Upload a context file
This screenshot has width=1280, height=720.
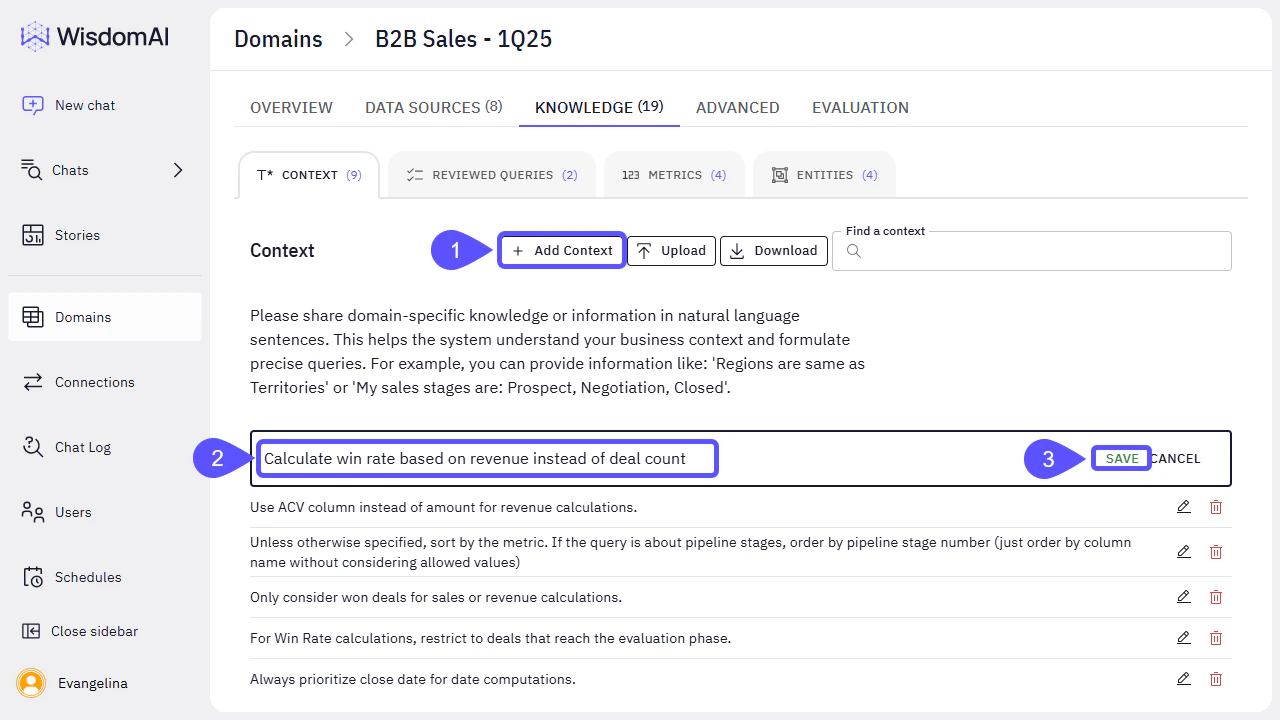pos(671,250)
